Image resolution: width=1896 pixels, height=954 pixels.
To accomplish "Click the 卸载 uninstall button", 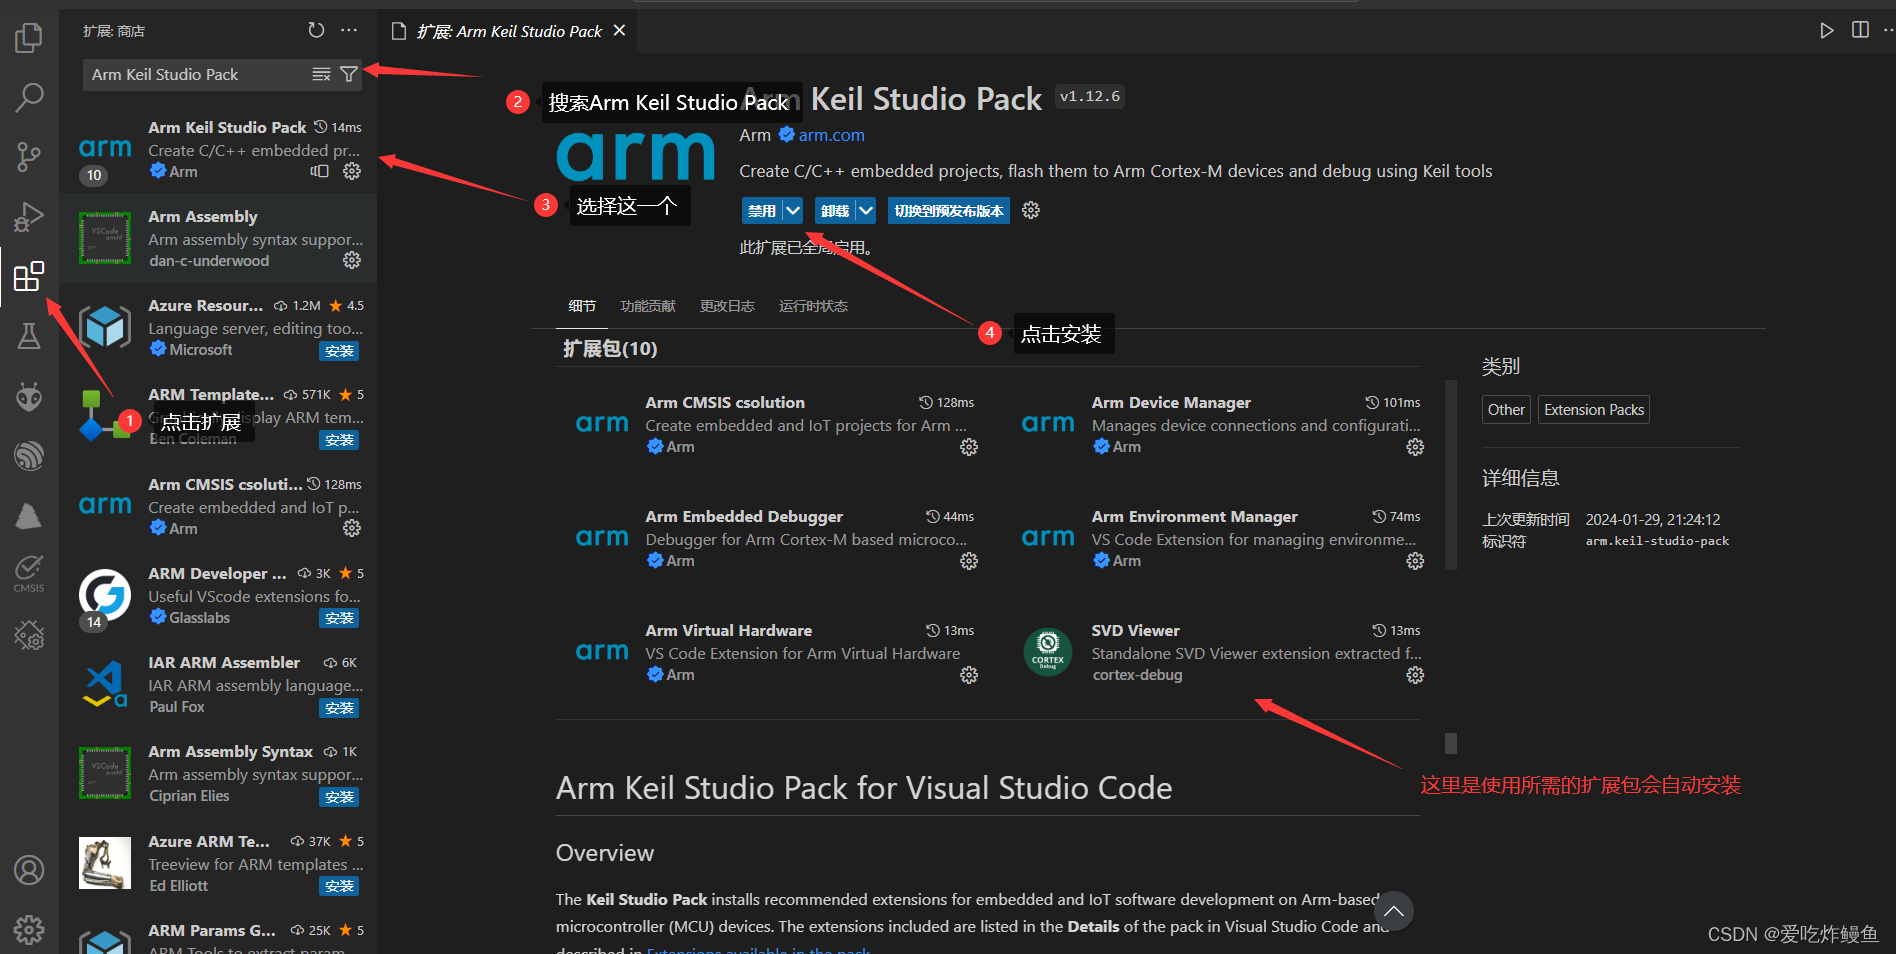I will (835, 210).
